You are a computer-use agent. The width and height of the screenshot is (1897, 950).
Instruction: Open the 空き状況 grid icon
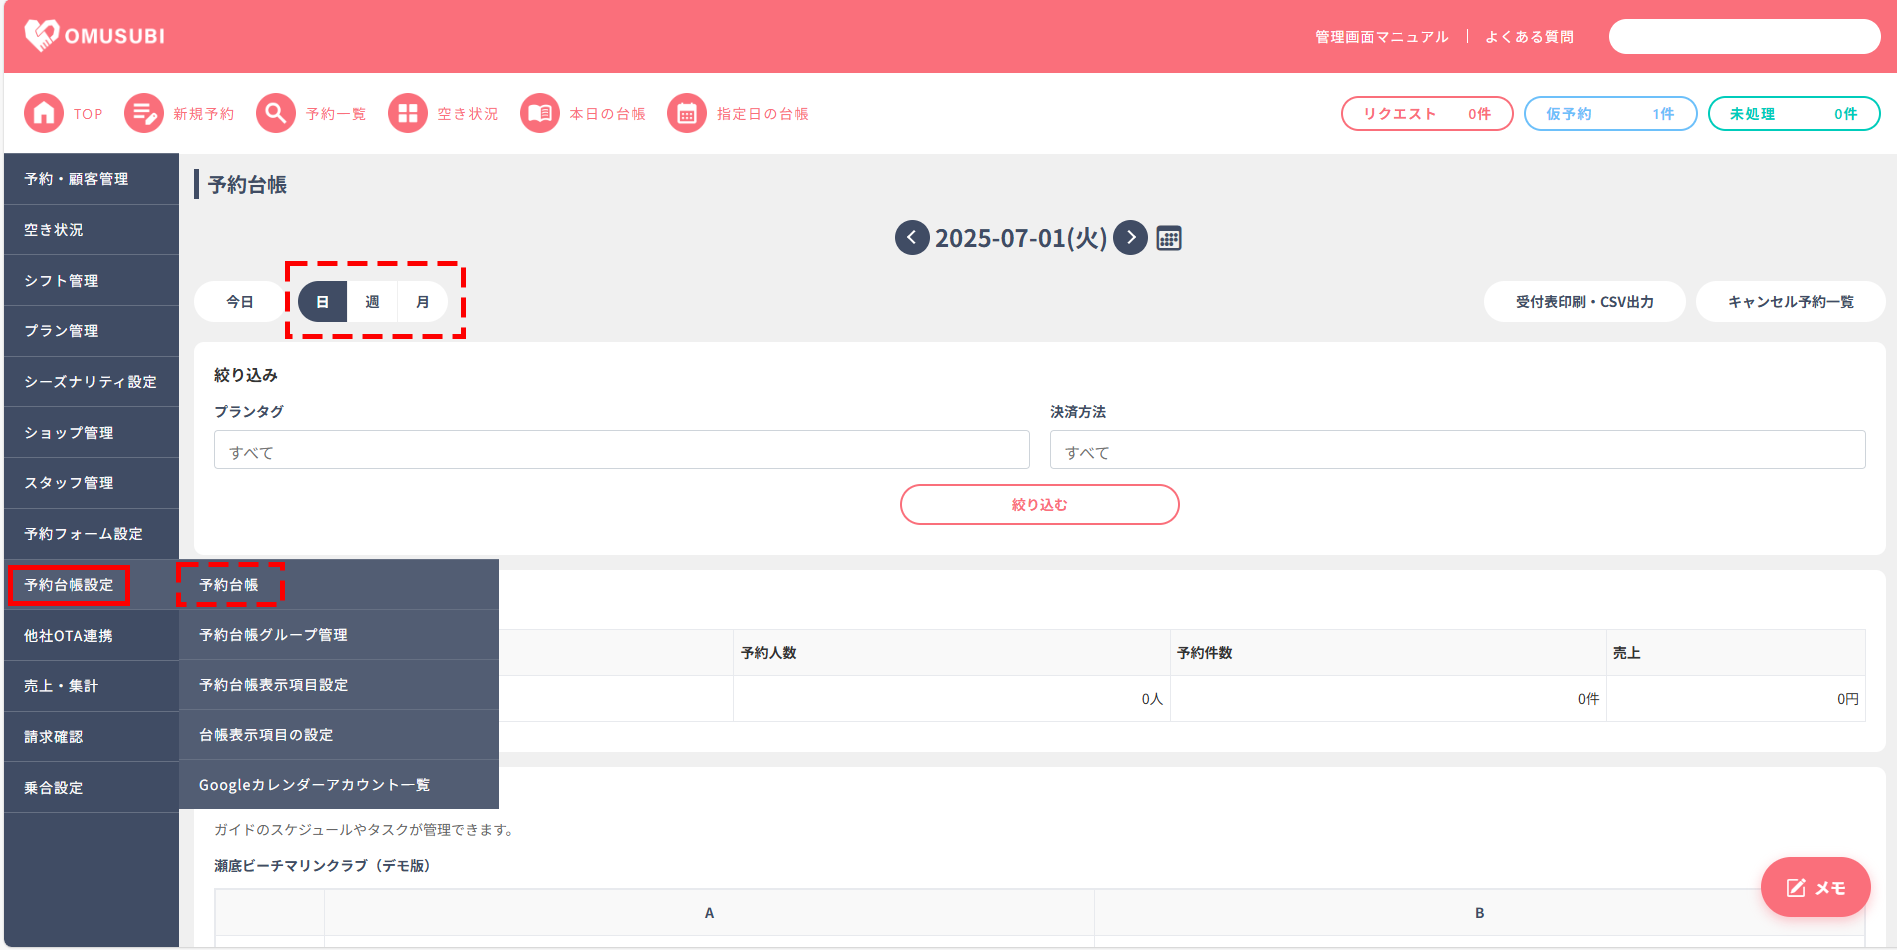(407, 114)
